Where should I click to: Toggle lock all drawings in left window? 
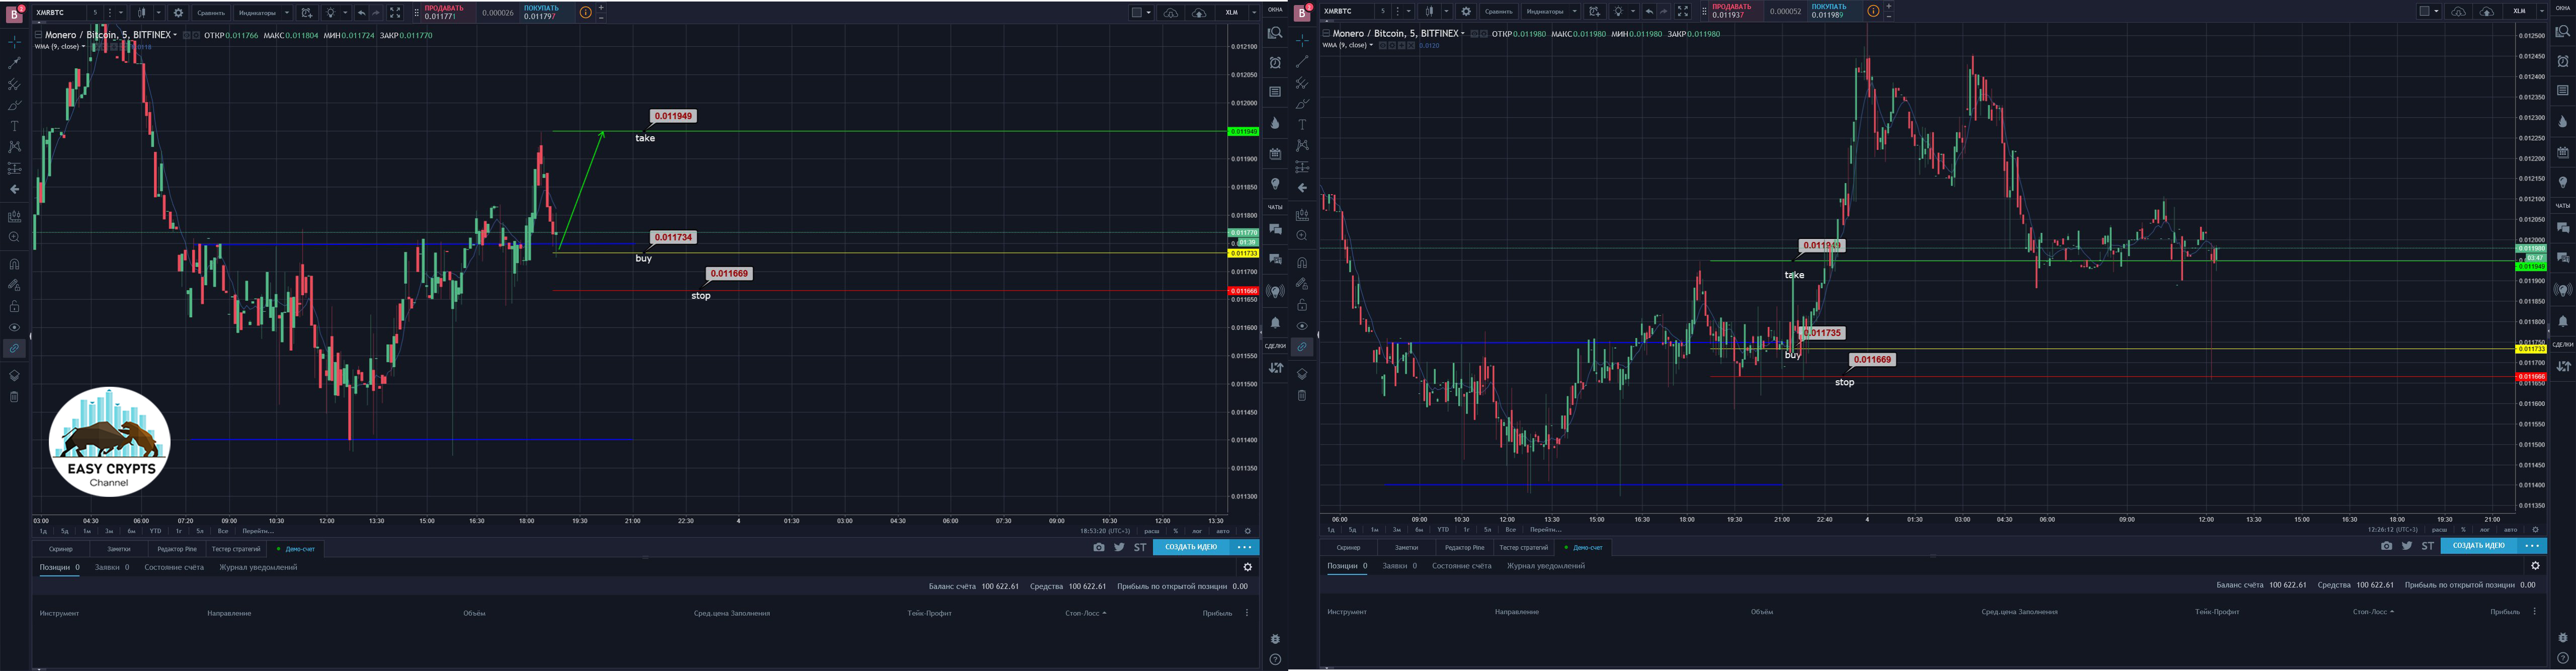pyautogui.click(x=14, y=306)
